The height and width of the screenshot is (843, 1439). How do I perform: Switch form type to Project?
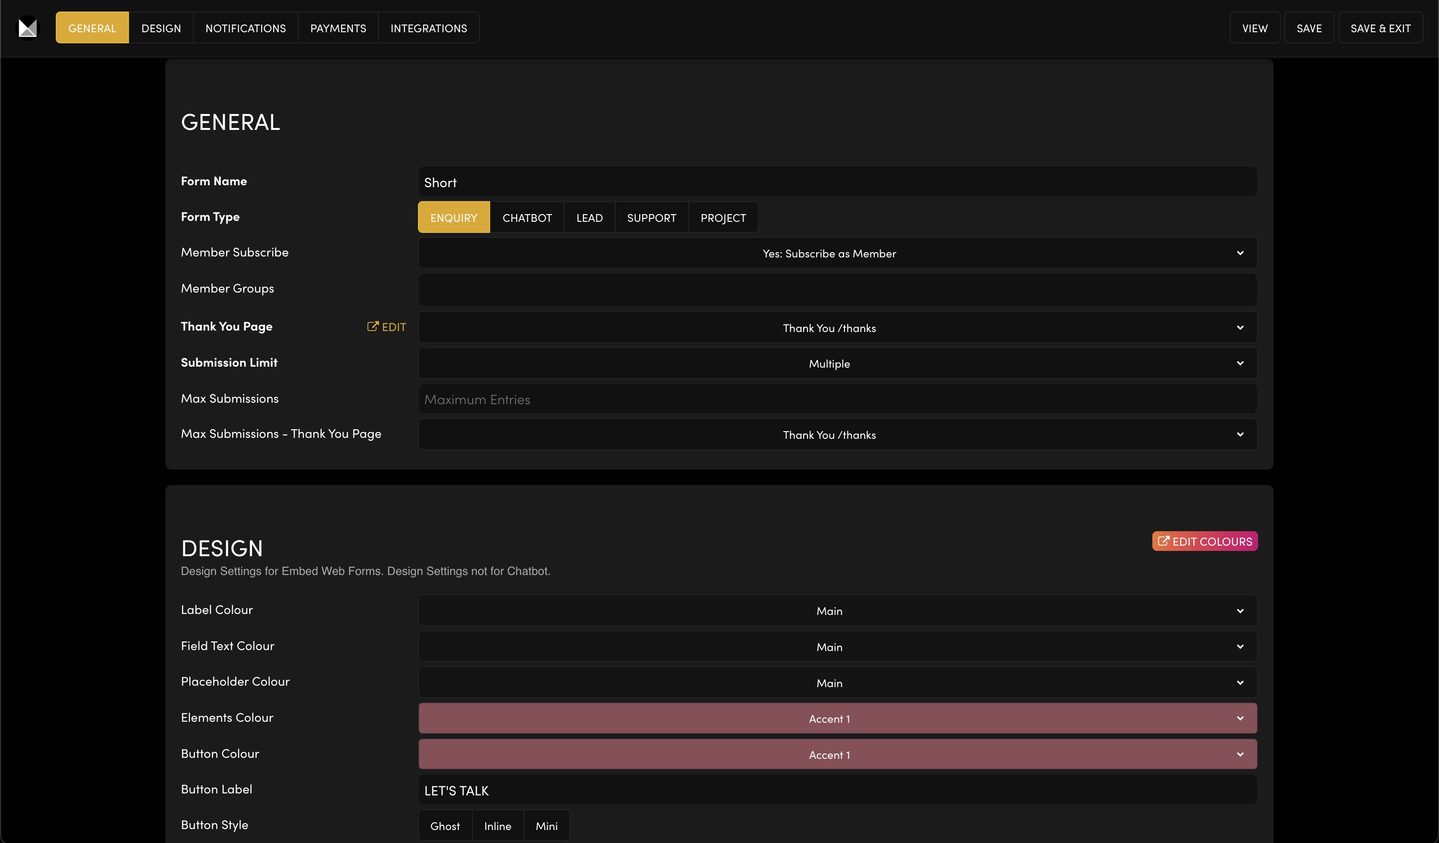click(x=723, y=218)
